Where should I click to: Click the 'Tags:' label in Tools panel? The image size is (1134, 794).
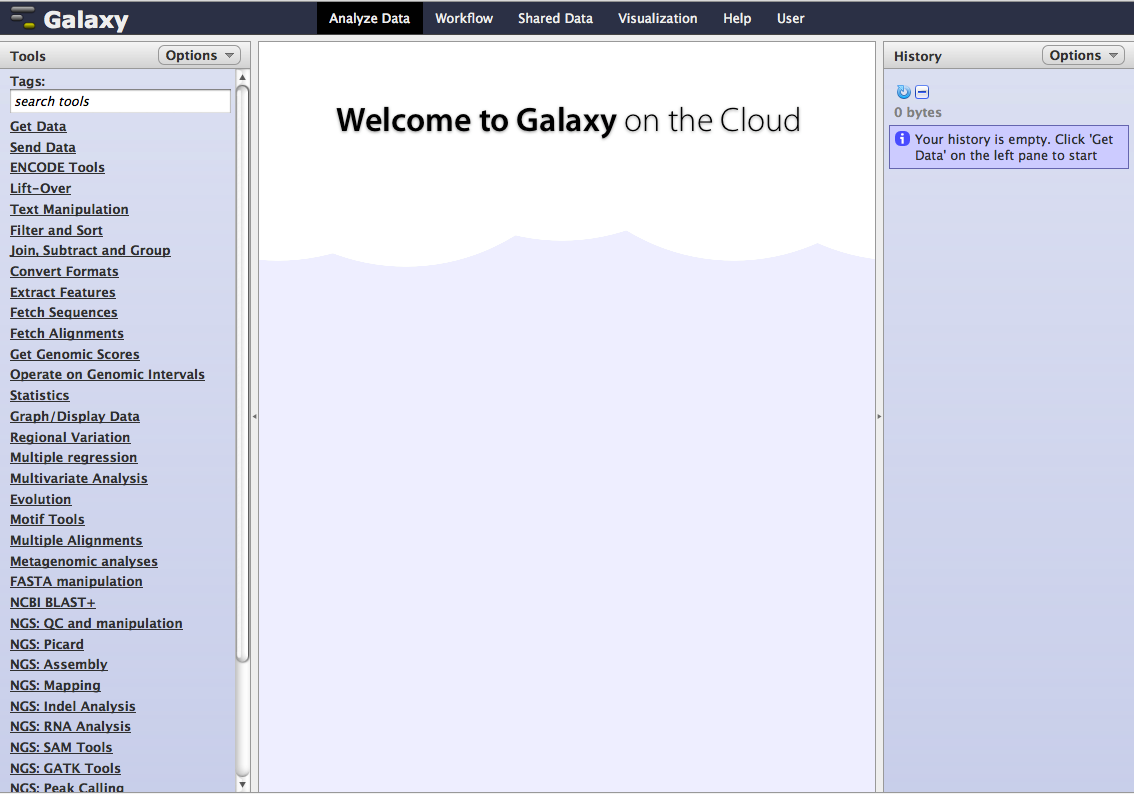click(x=27, y=82)
